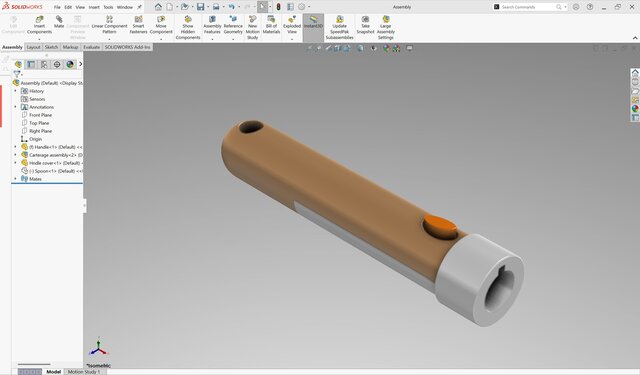Open the Window menu

(x=125, y=7)
